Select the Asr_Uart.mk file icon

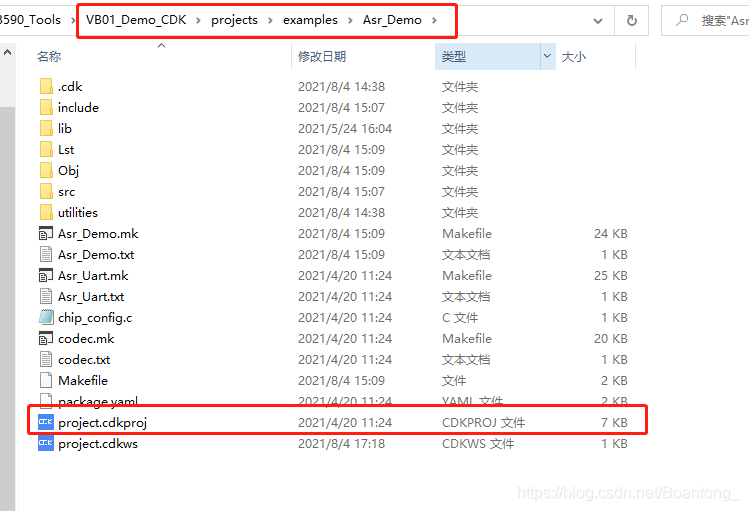(x=46, y=276)
